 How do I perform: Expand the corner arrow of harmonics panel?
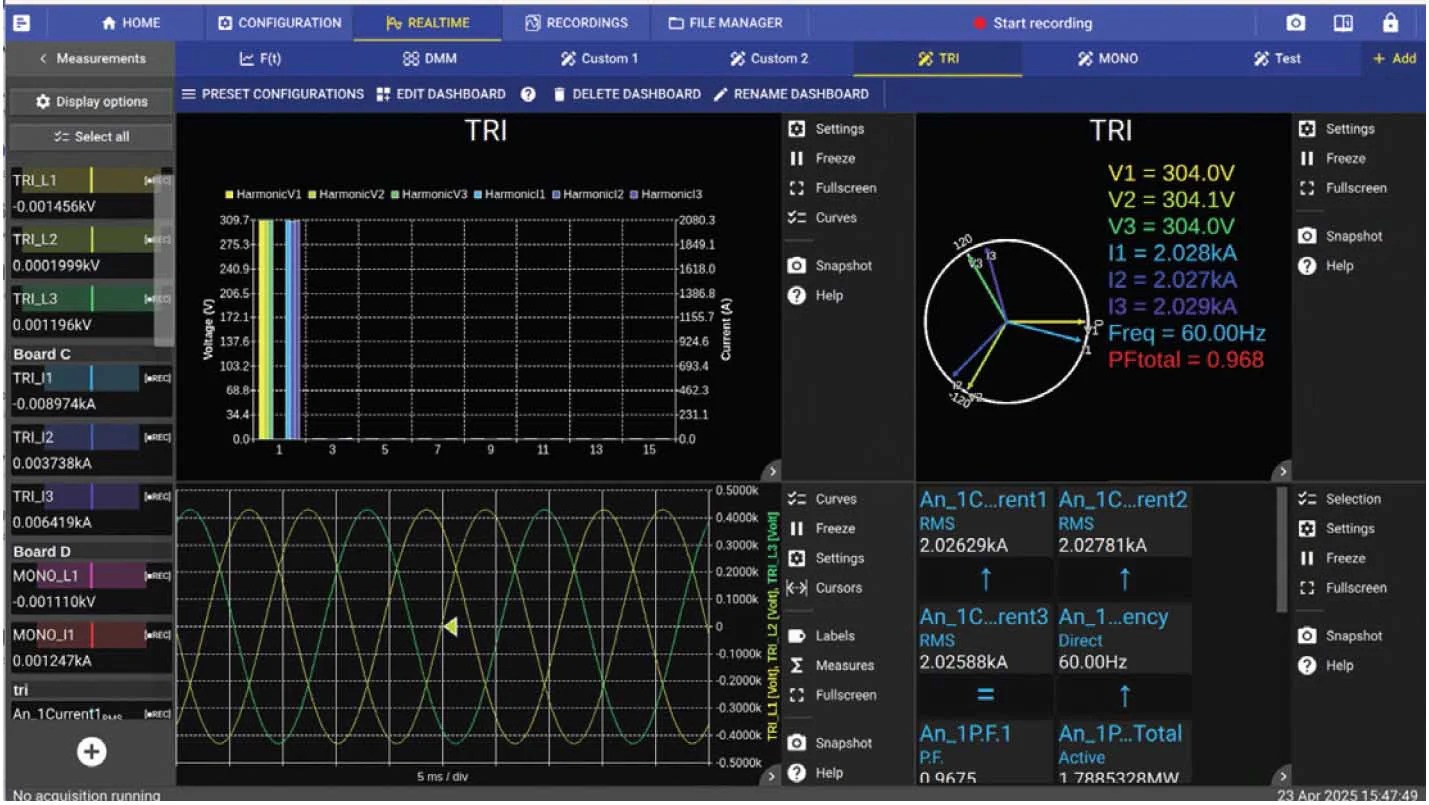click(x=771, y=470)
